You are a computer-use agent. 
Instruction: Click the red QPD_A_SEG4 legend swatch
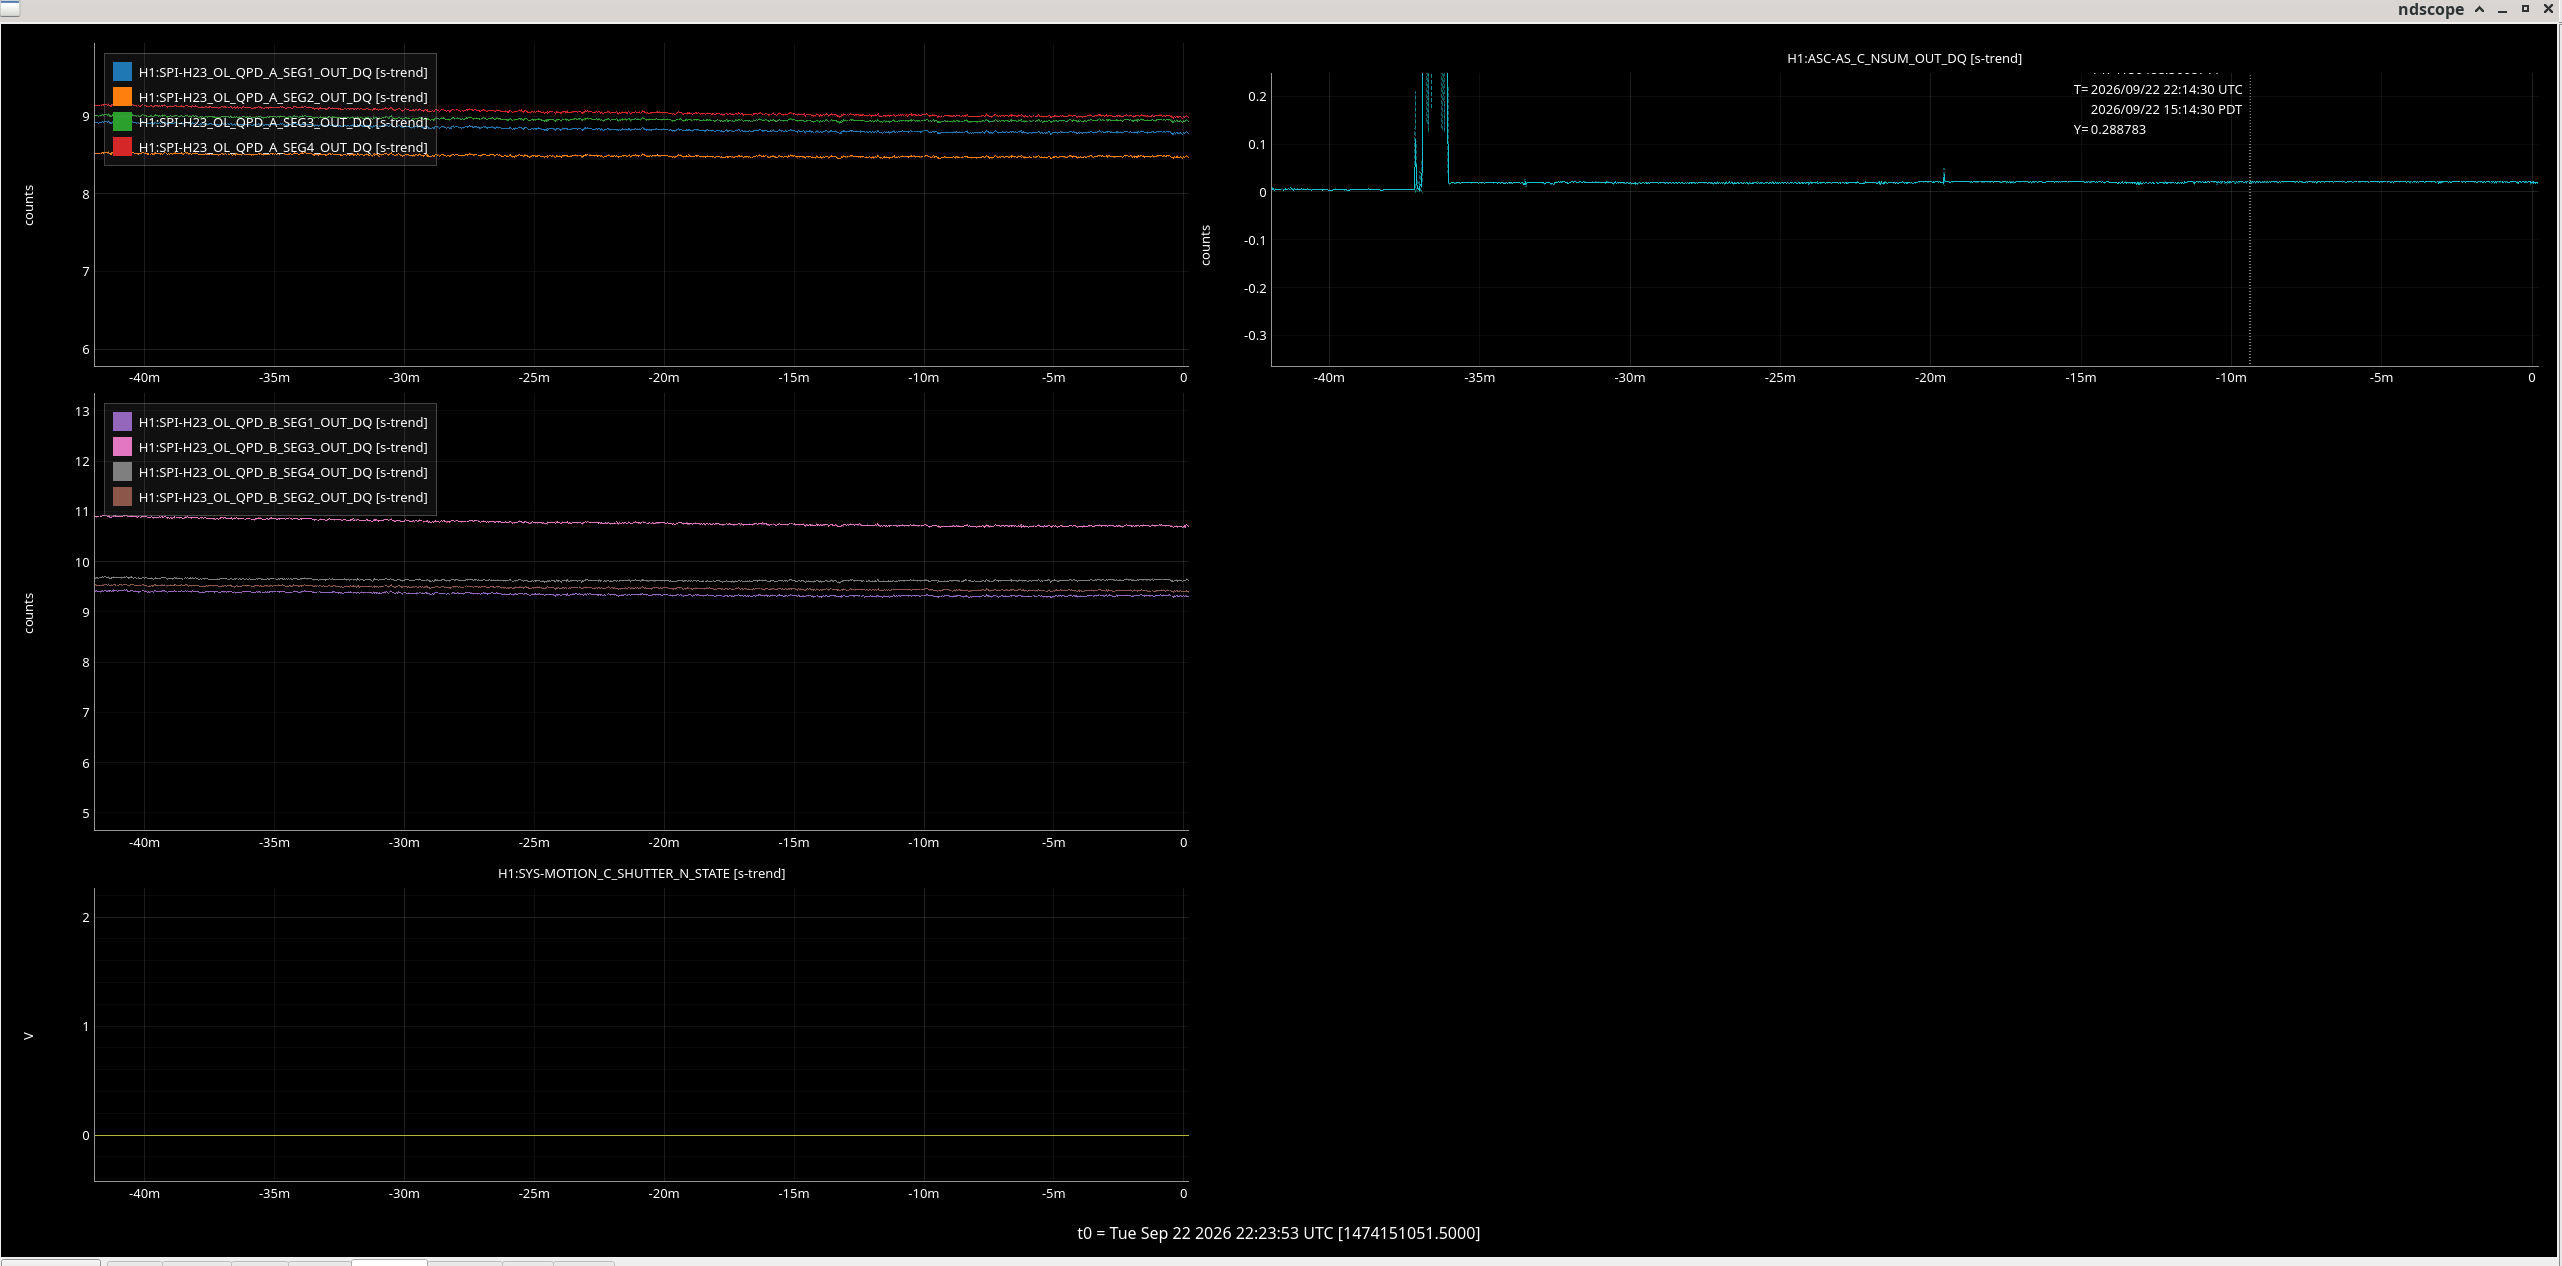(x=122, y=147)
